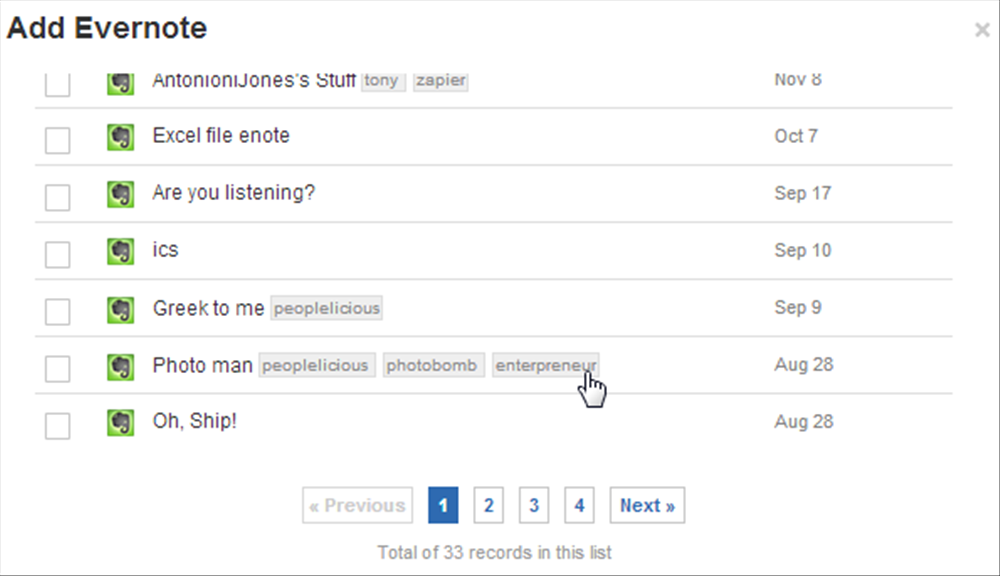Click Evernote icon beside Excel file enote
1000x576 pixels.
pyautogui.click(x=121, y=137)
